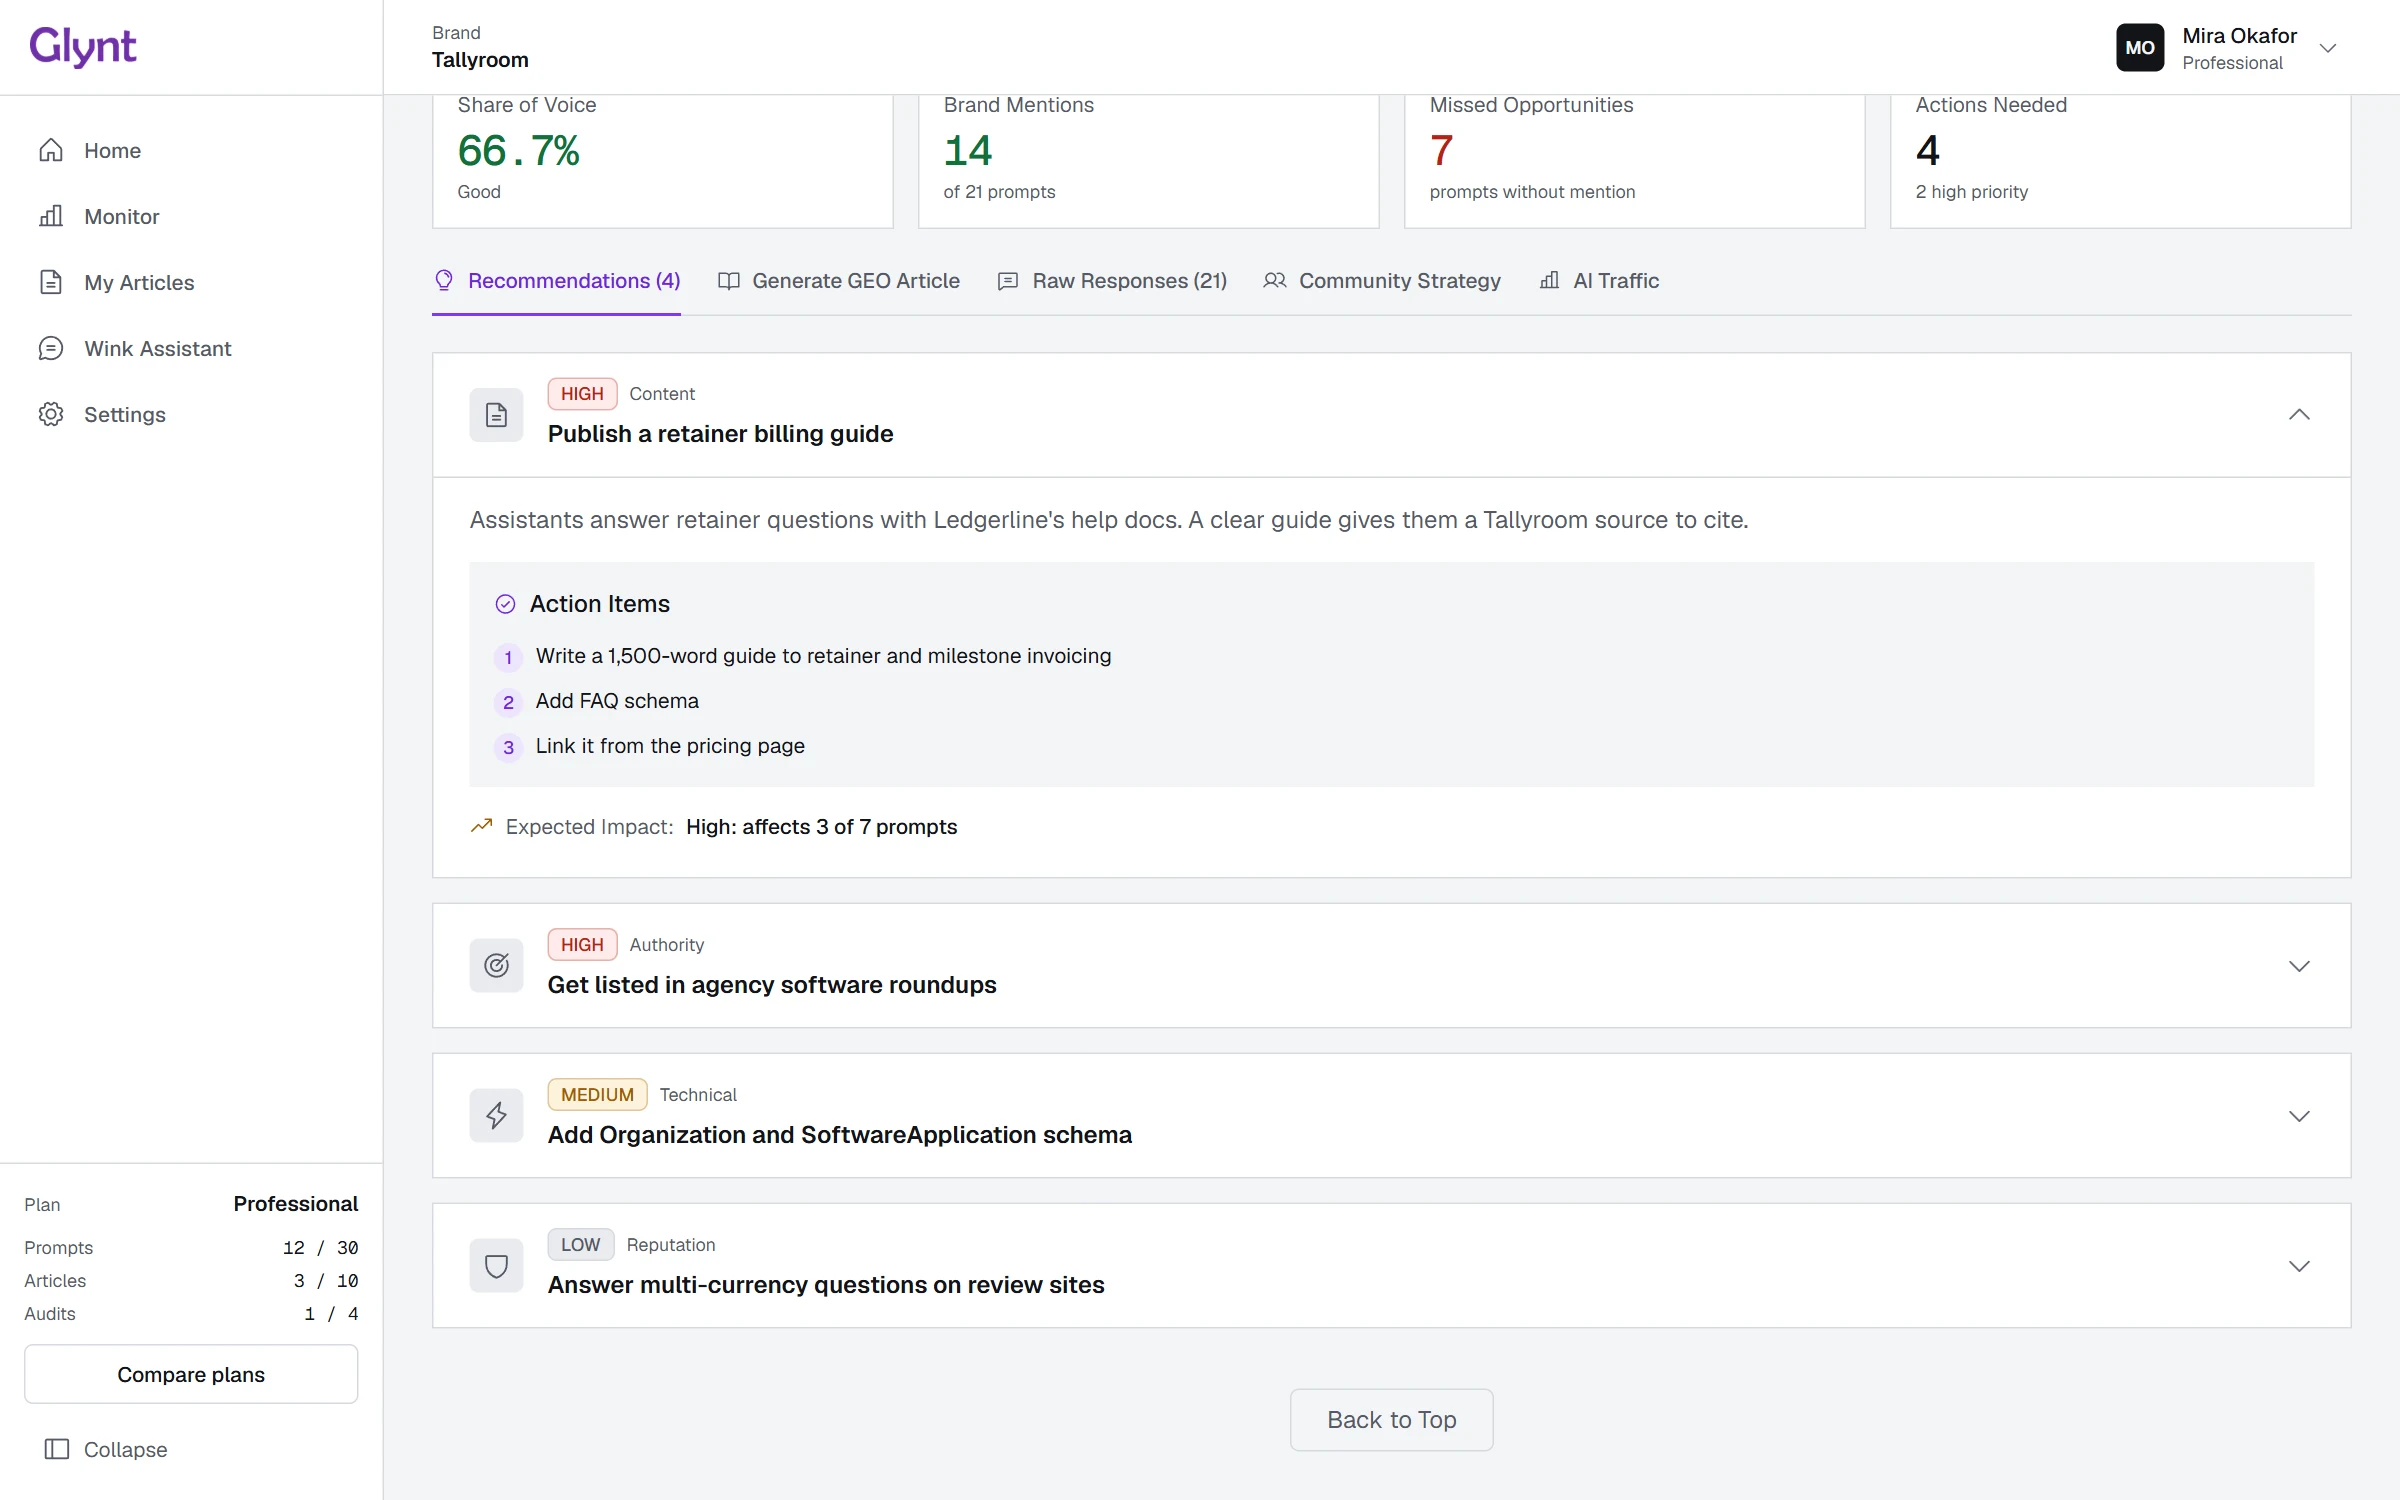Click the Technical lightning bolt icon
Screen dimensions: 2400x1500
click(x=496, y=1115)
